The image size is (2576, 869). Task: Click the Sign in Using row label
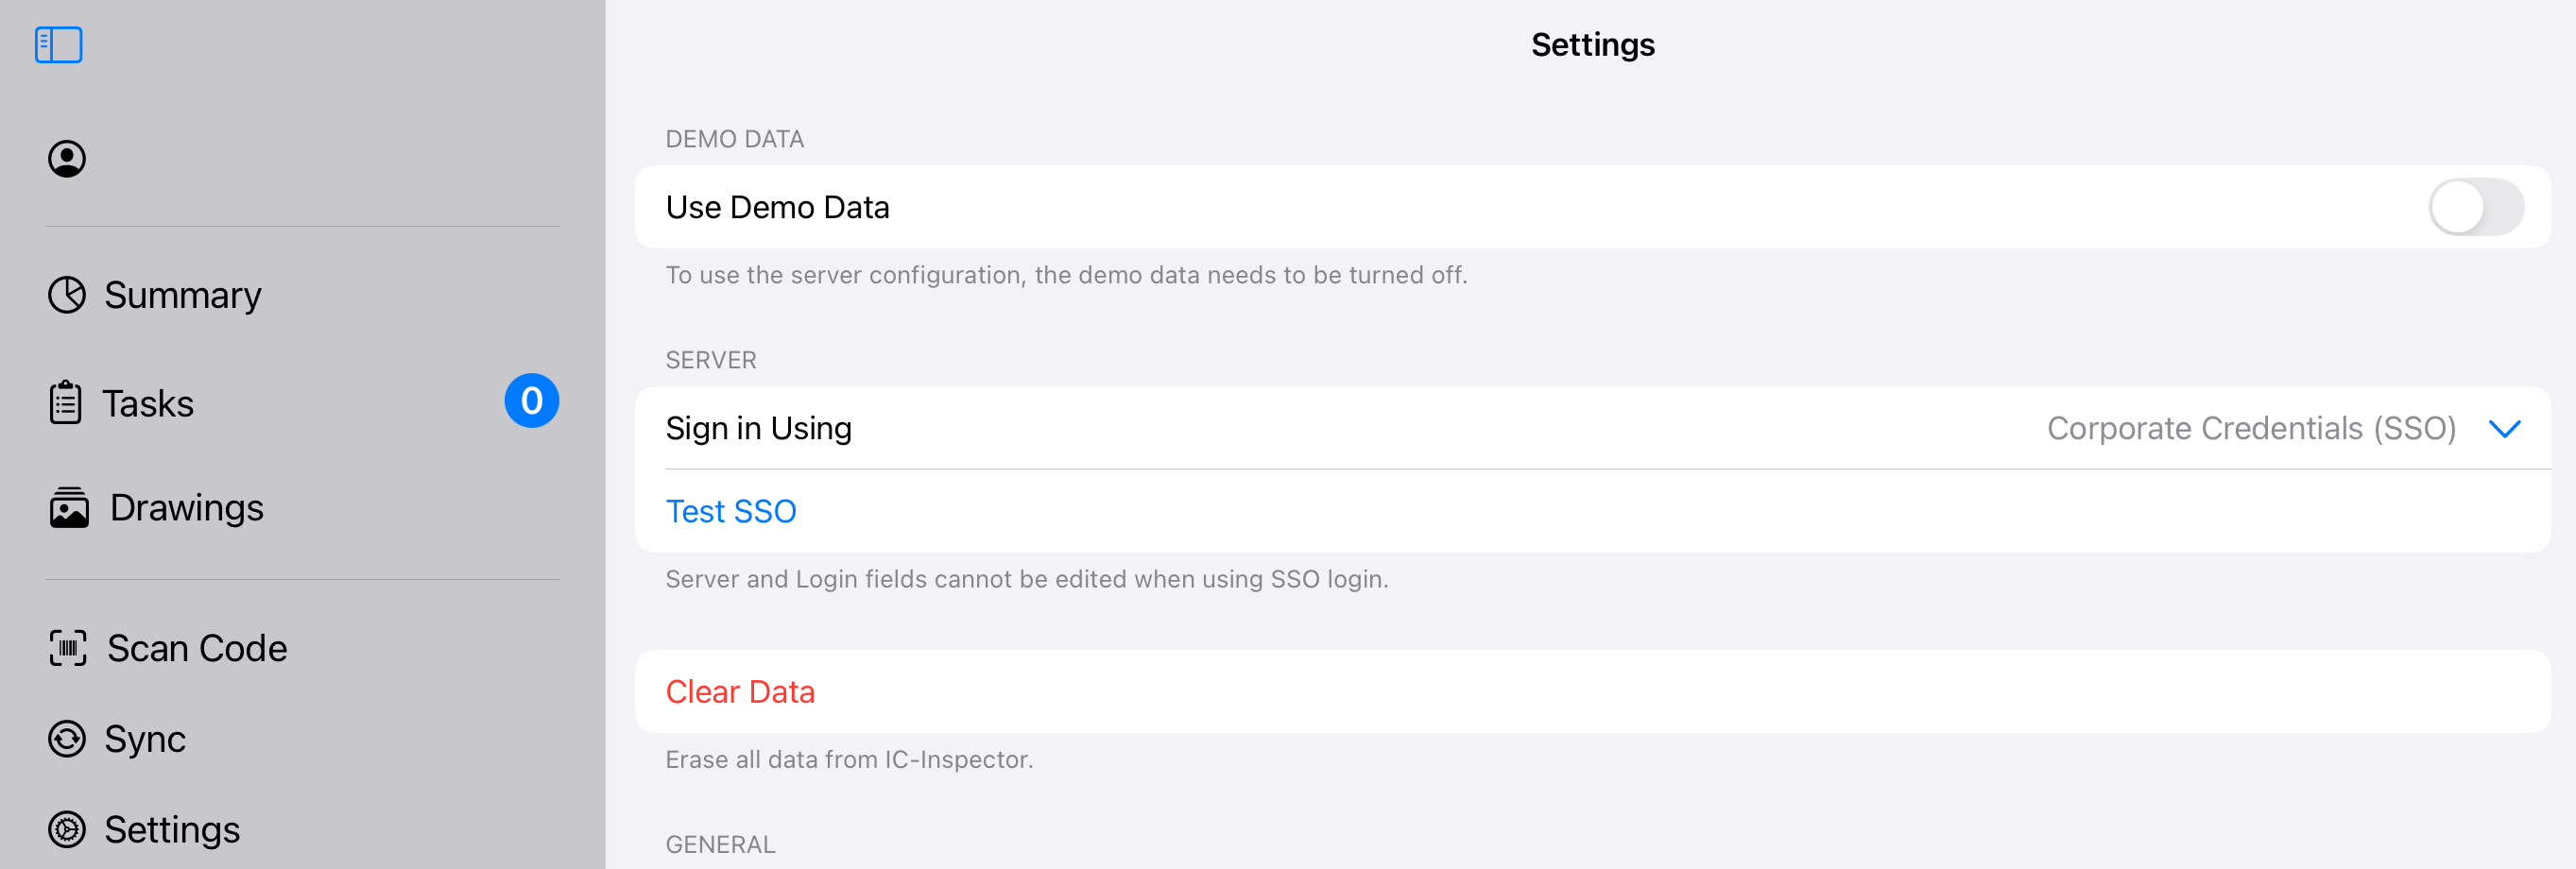click(x=758, y=429)
